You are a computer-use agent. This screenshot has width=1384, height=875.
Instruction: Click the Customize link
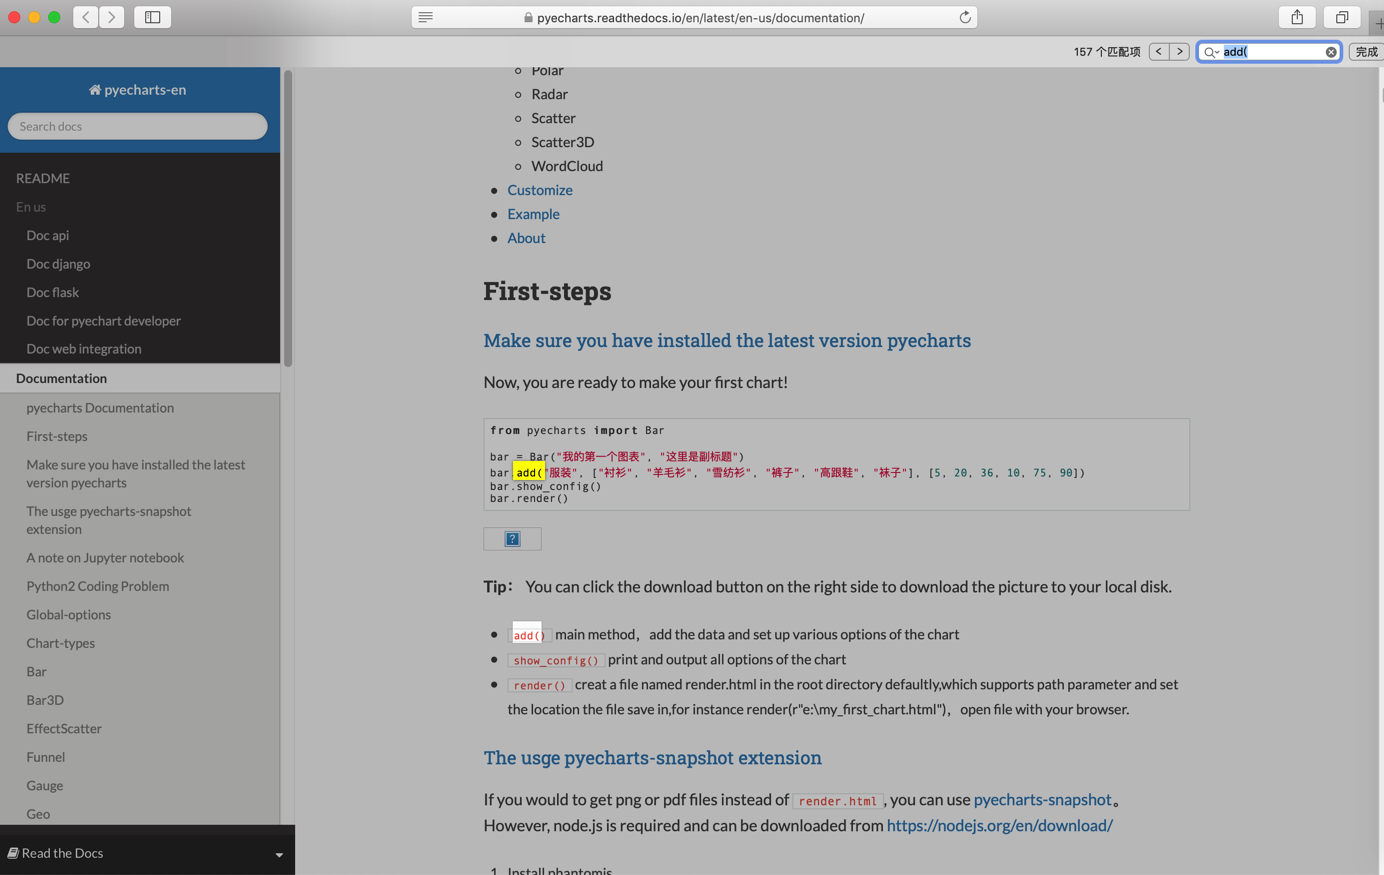point(540,190)
